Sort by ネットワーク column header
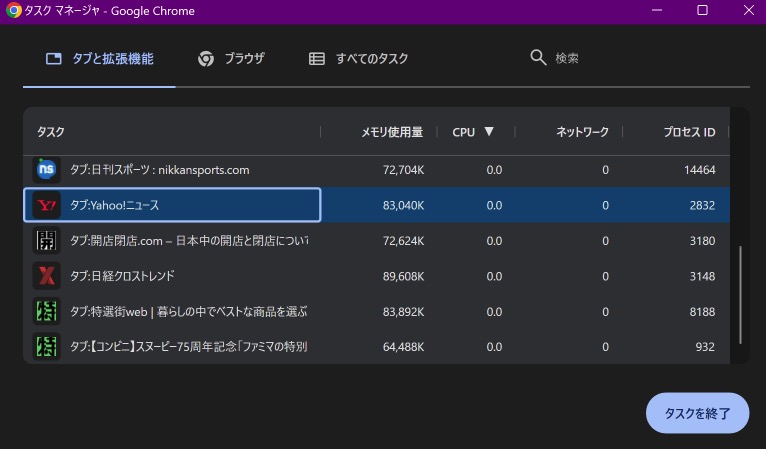The image size is (766, 449). pyautogui.click(x=582, y=132)
